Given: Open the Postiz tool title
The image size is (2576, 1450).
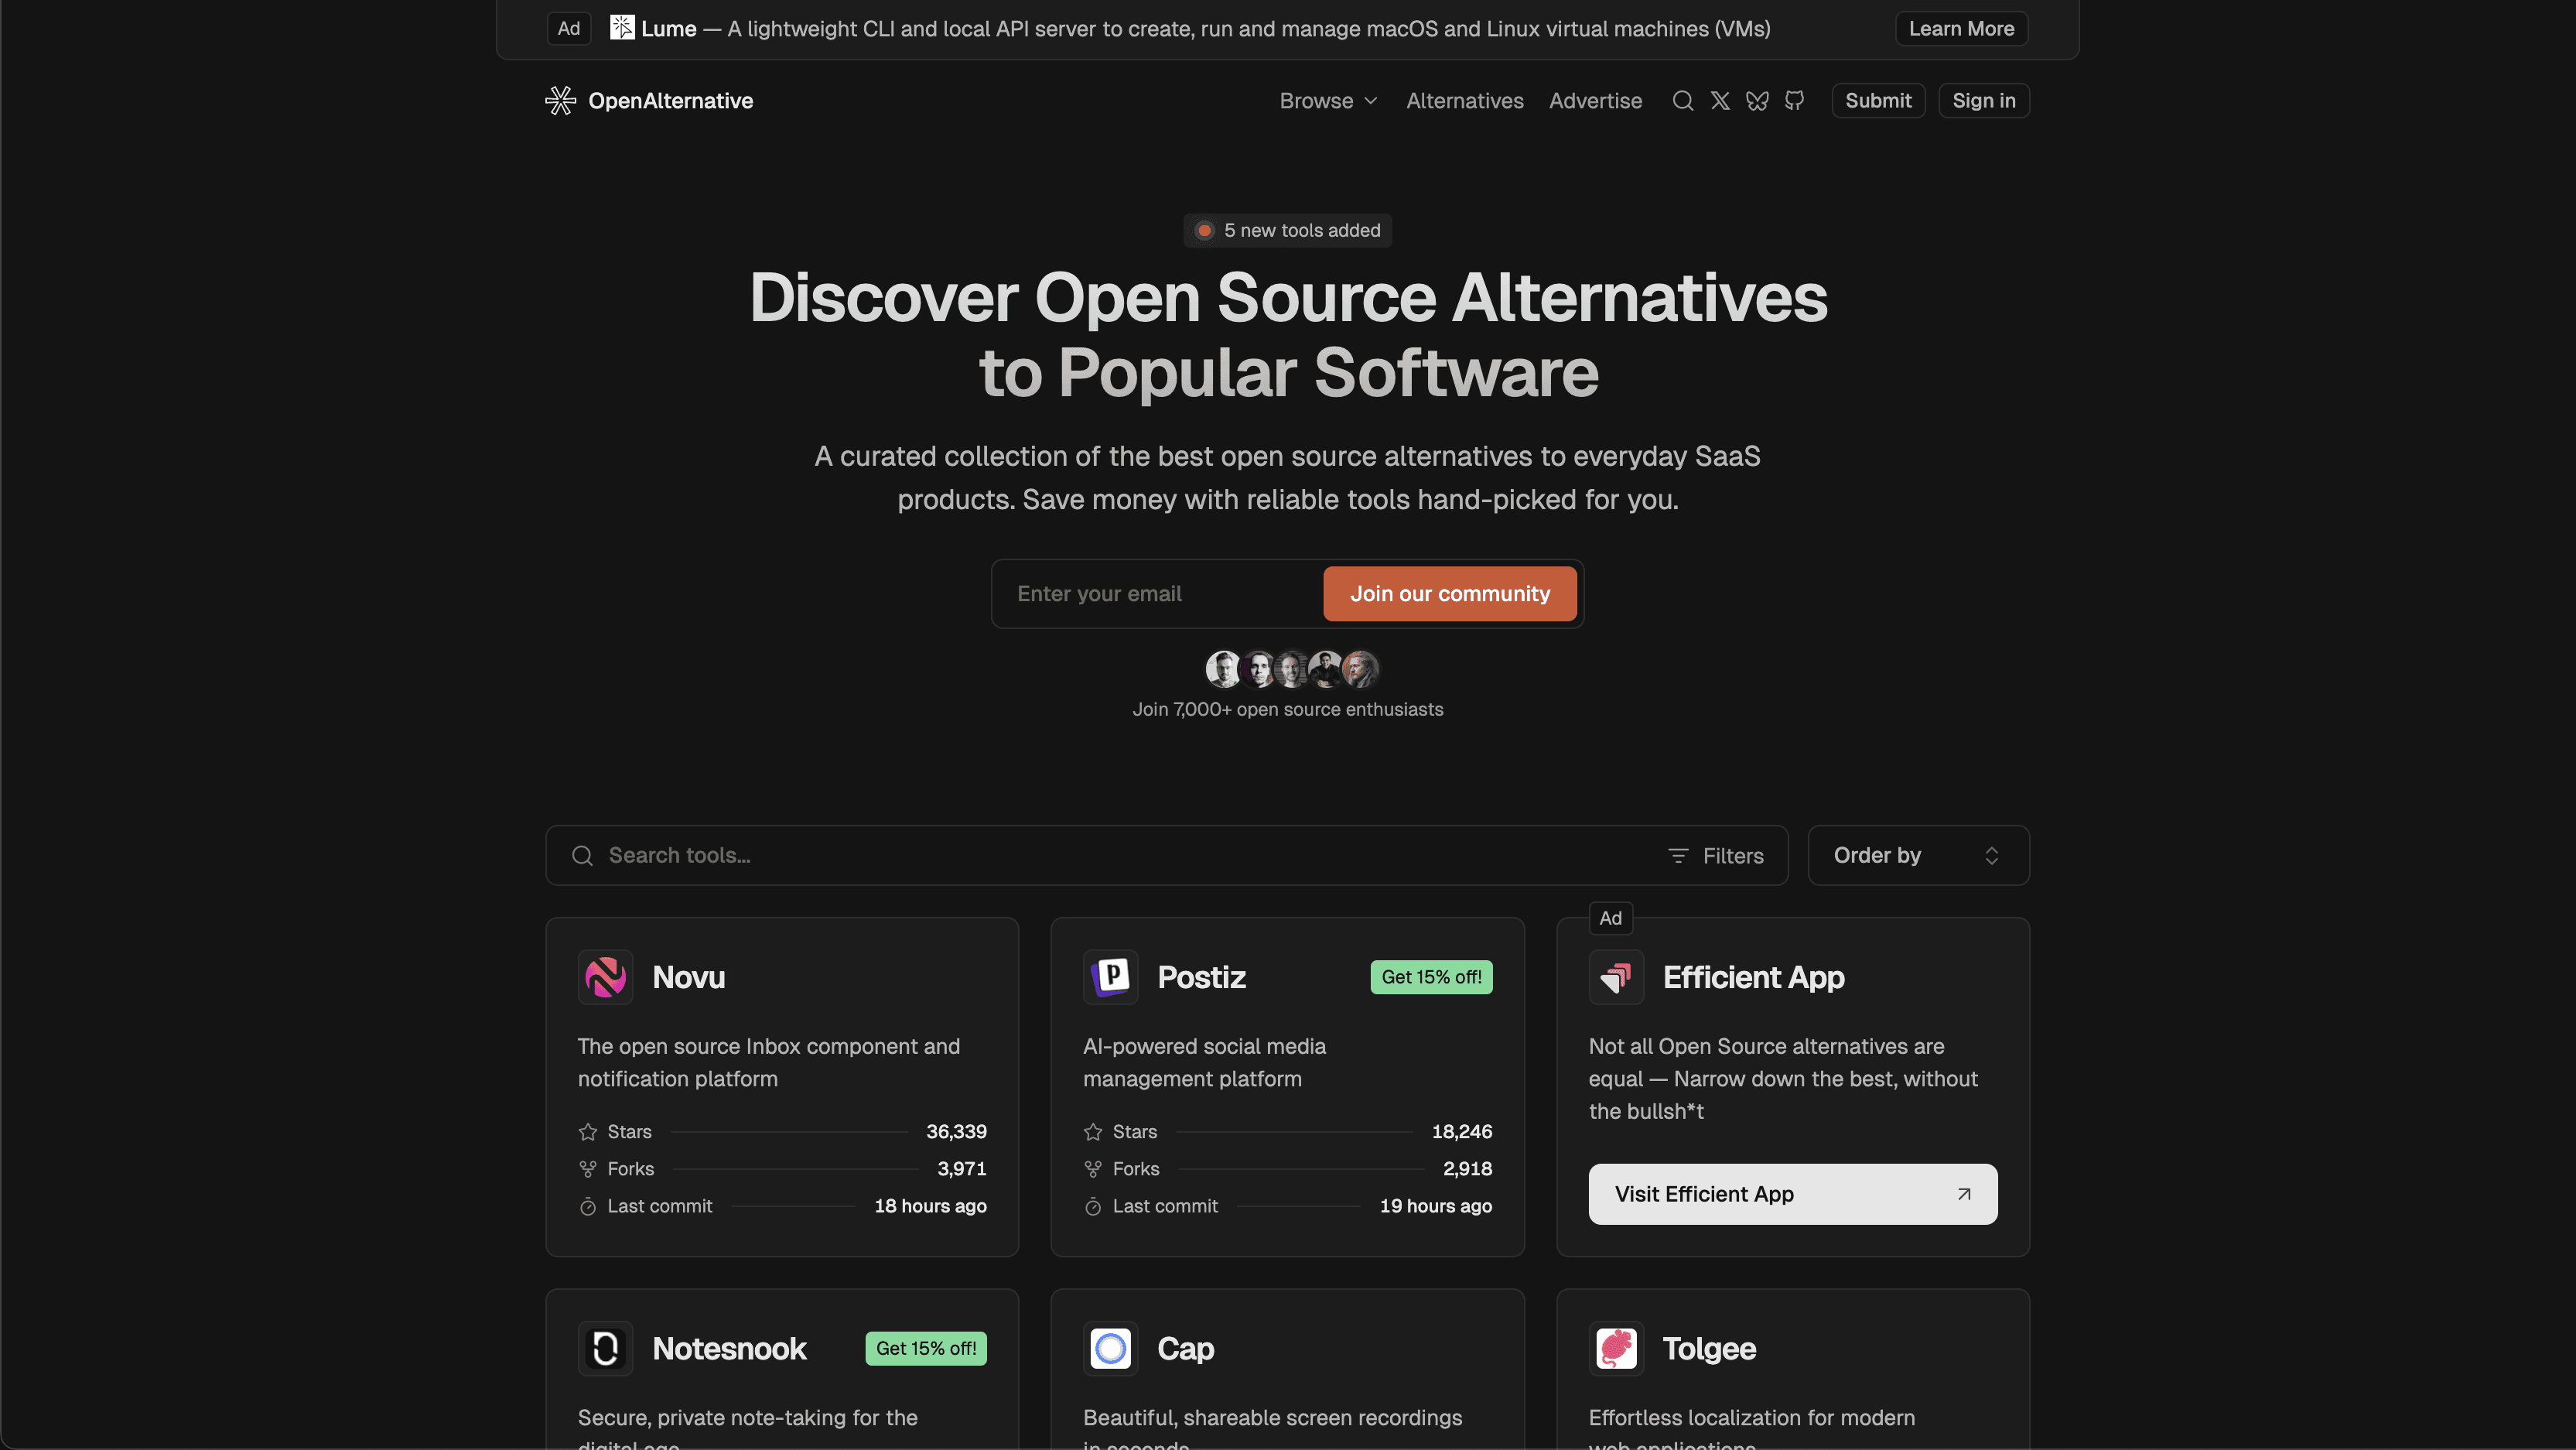Looking at the screenshot, I should tap(1201, 977).
